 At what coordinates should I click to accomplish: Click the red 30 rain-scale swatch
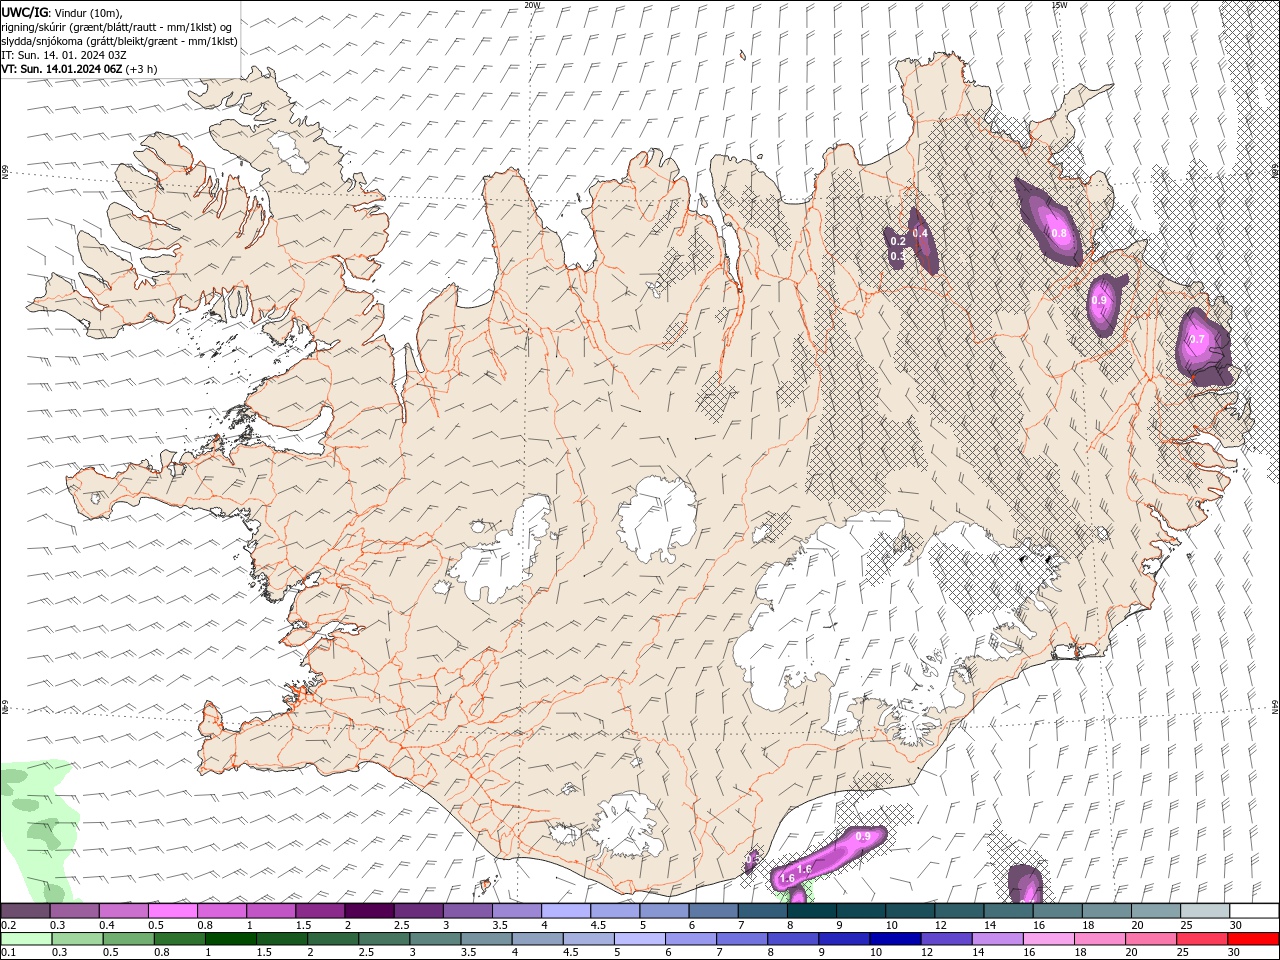coord(1254,939)
